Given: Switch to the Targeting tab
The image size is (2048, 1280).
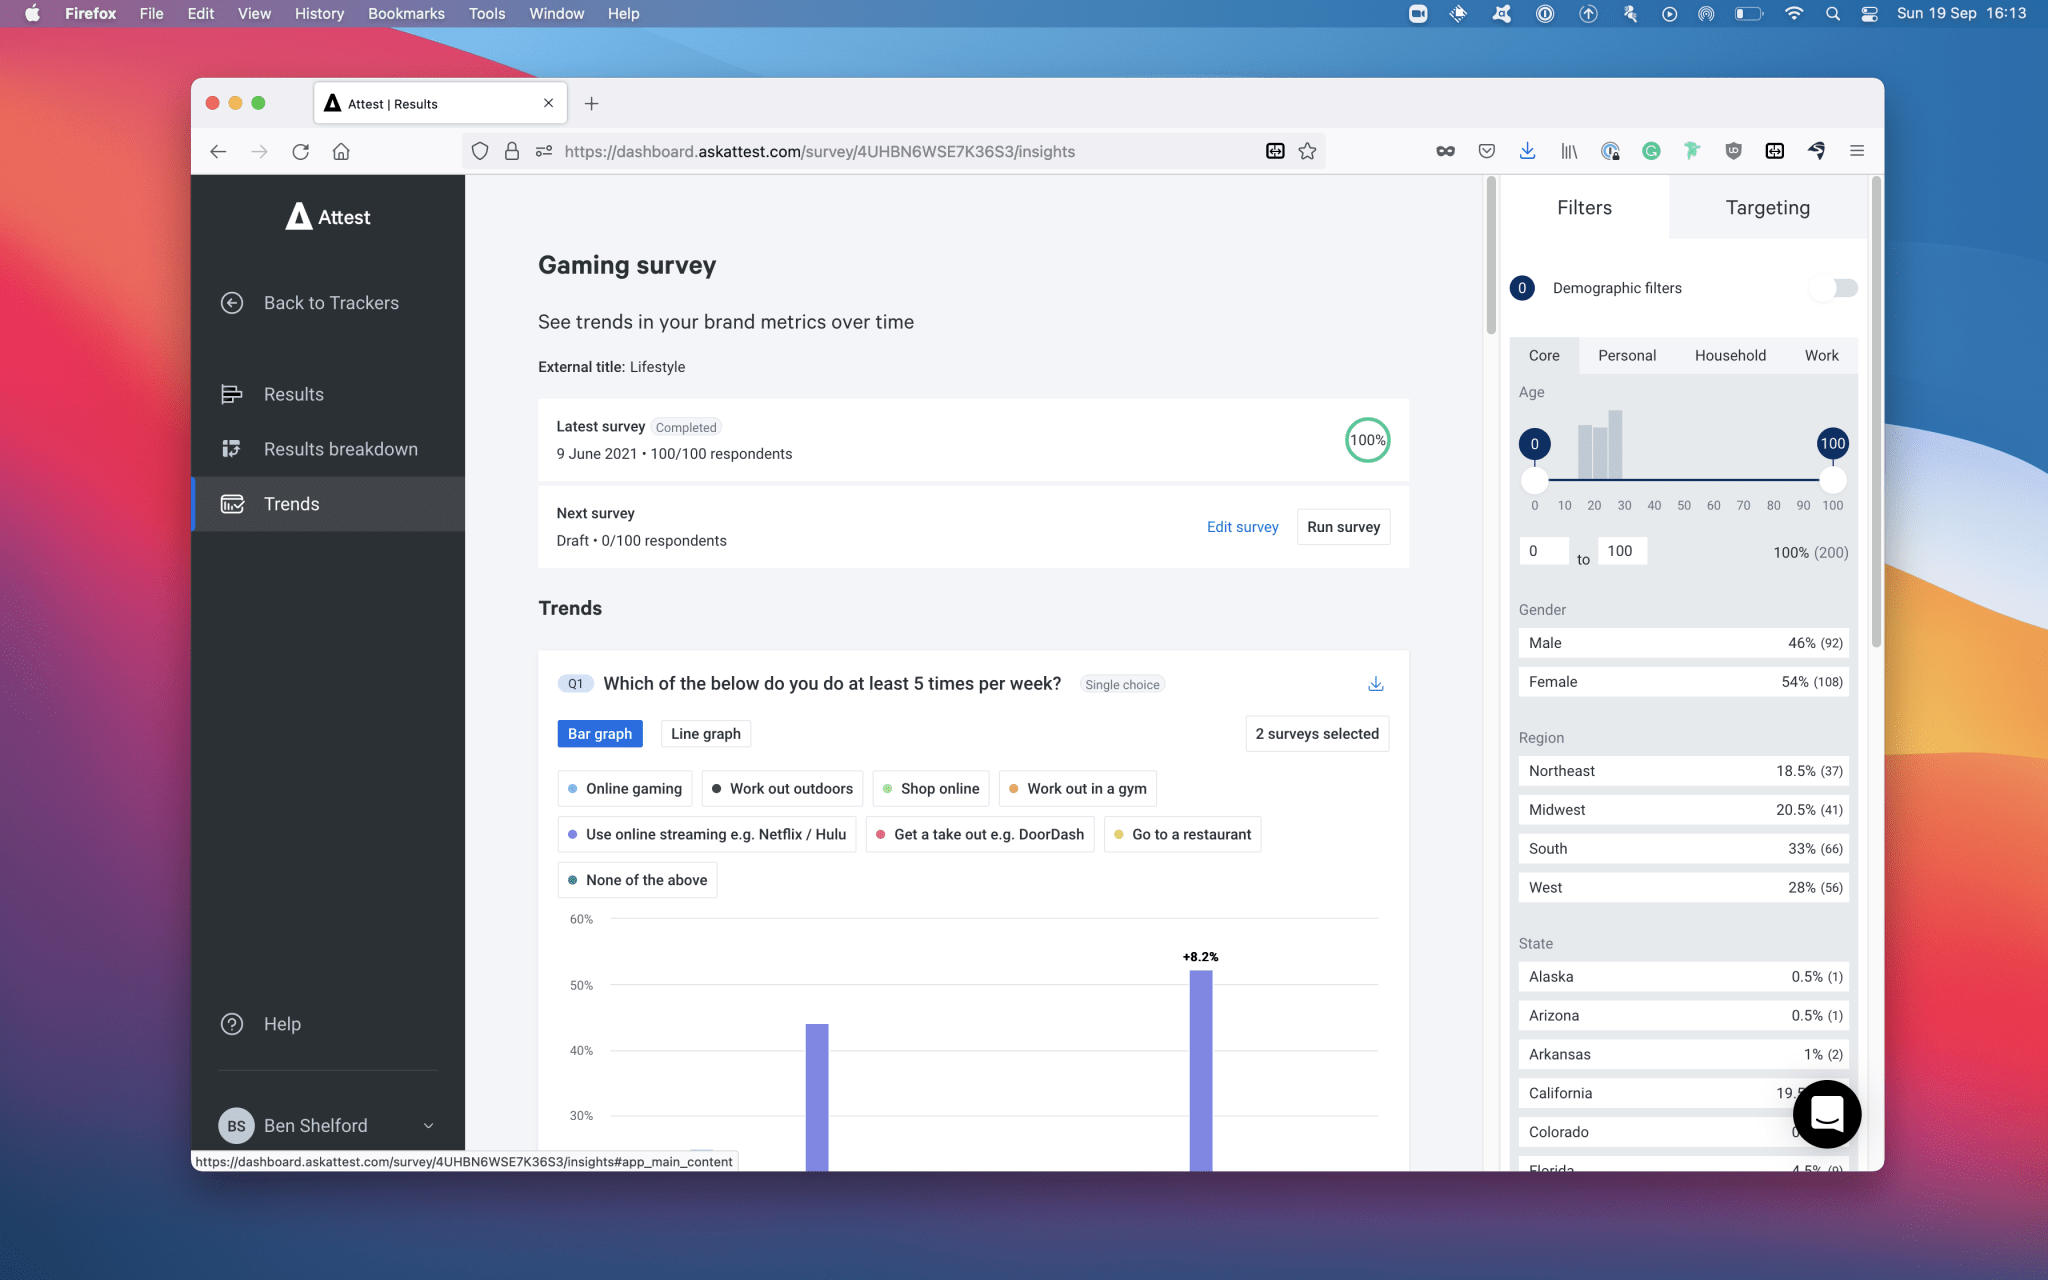Looking at the screenshot, I should (1767, 208).
